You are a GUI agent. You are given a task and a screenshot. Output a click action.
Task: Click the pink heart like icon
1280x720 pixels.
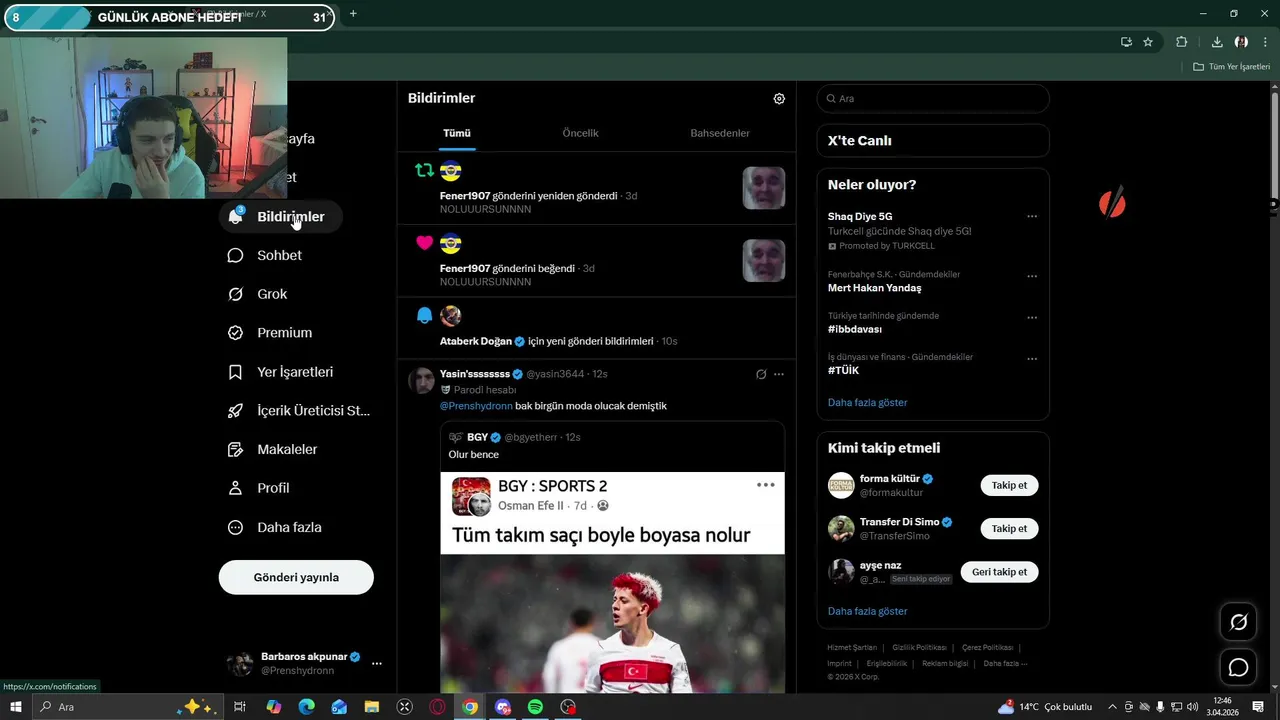425,243
